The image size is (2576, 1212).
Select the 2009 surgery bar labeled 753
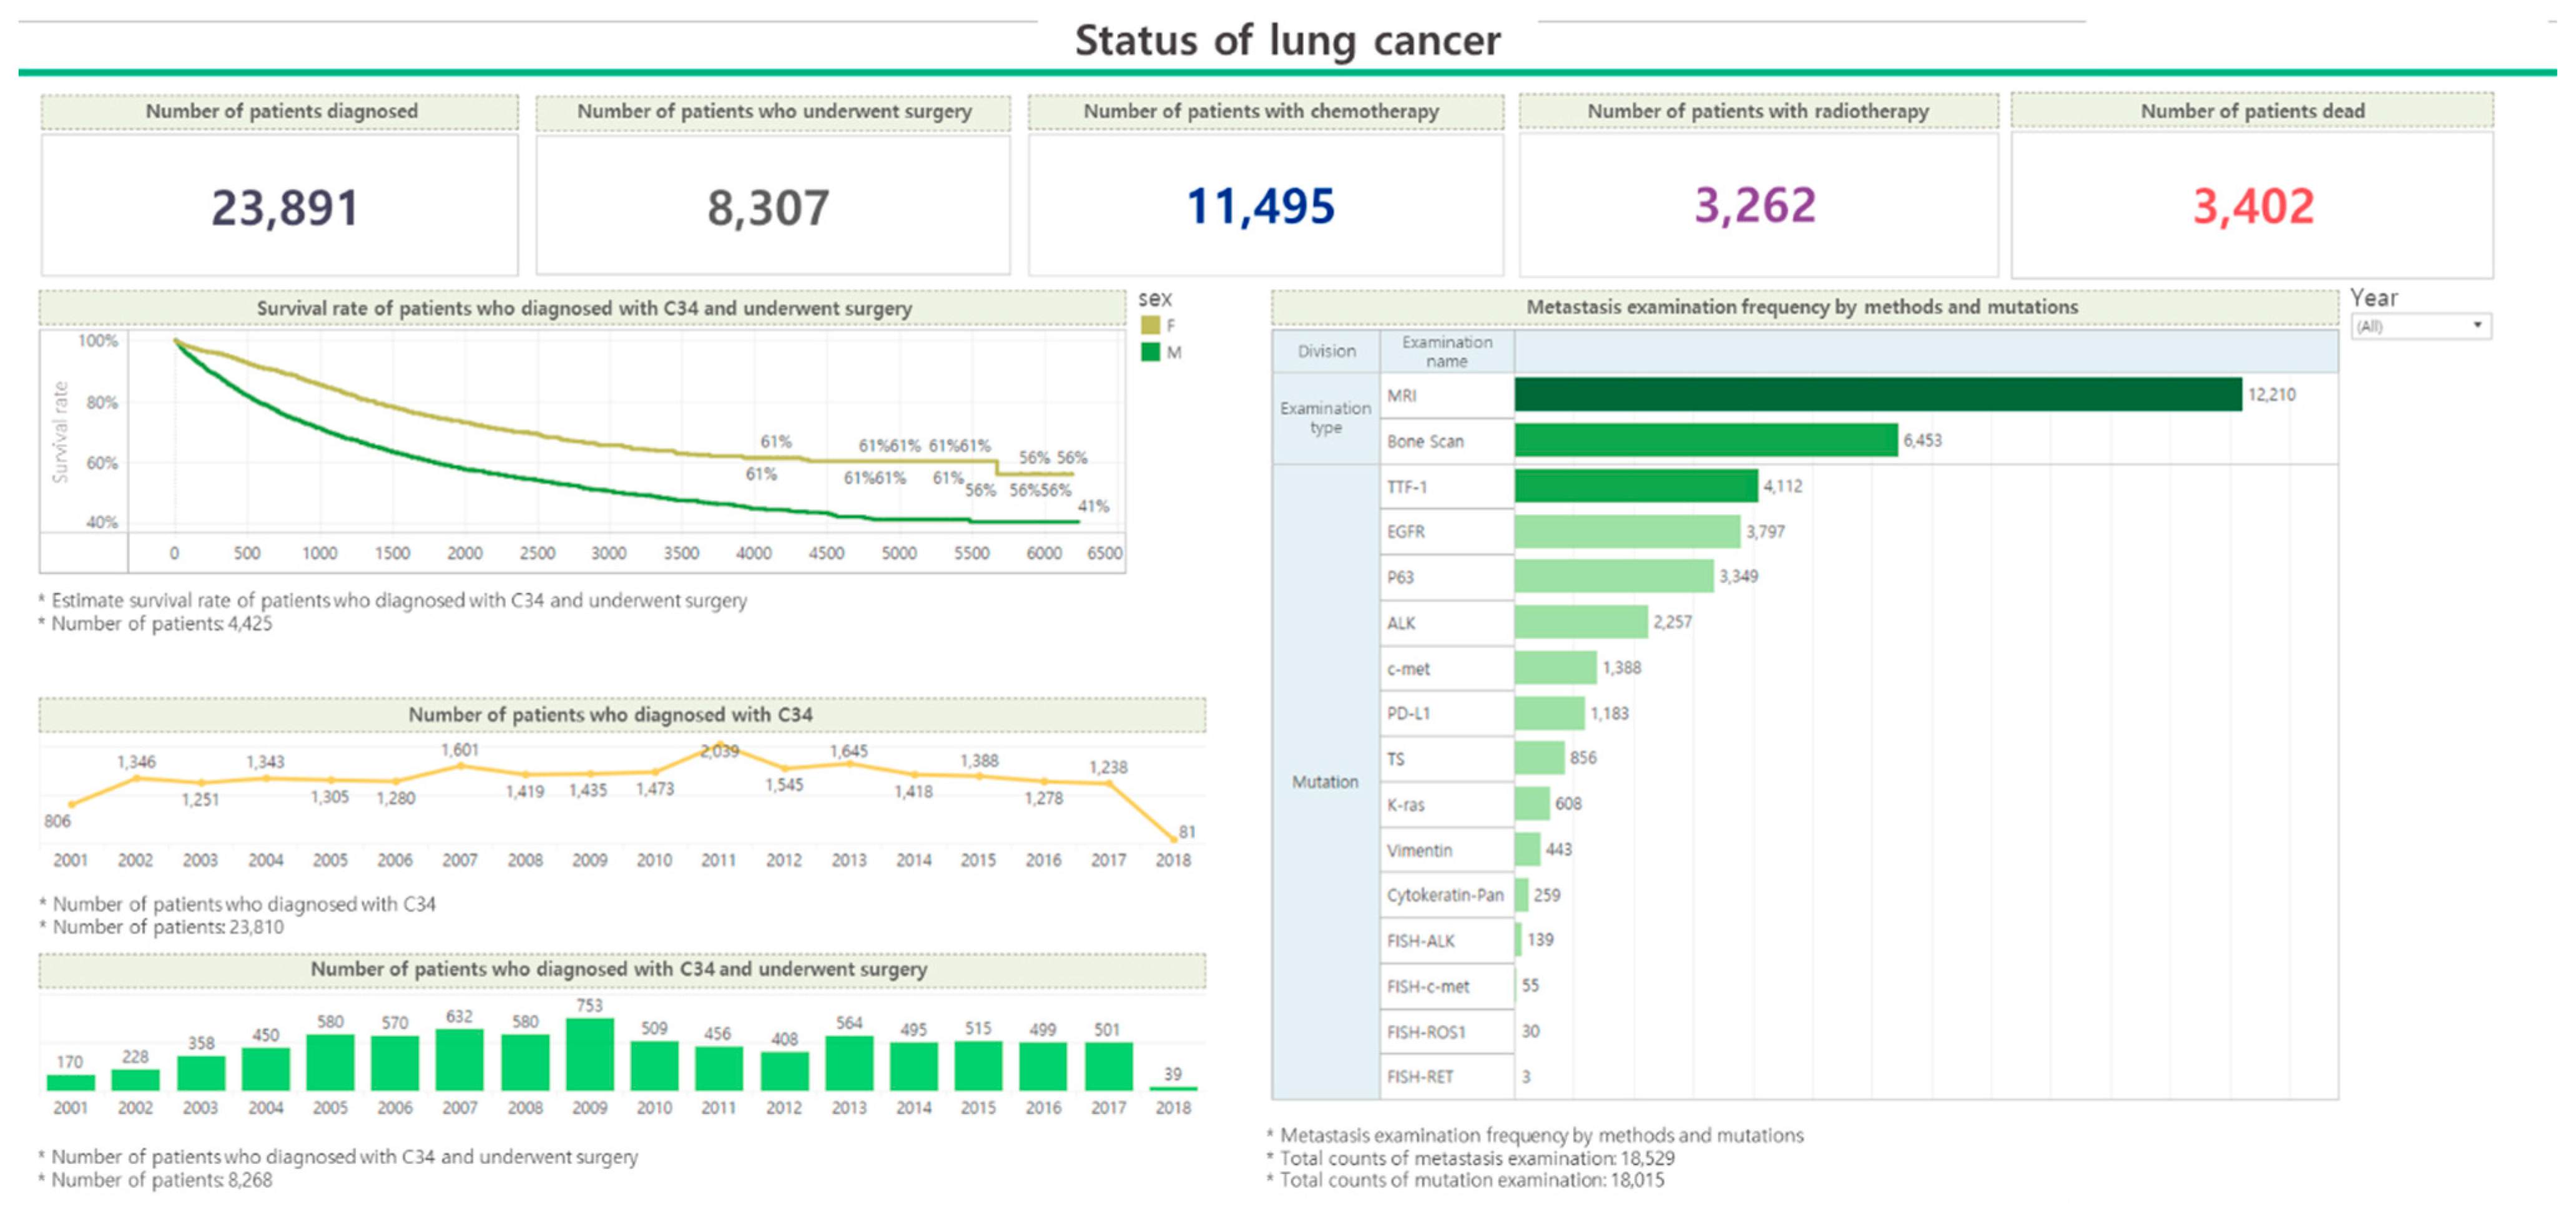point(589,1054)
